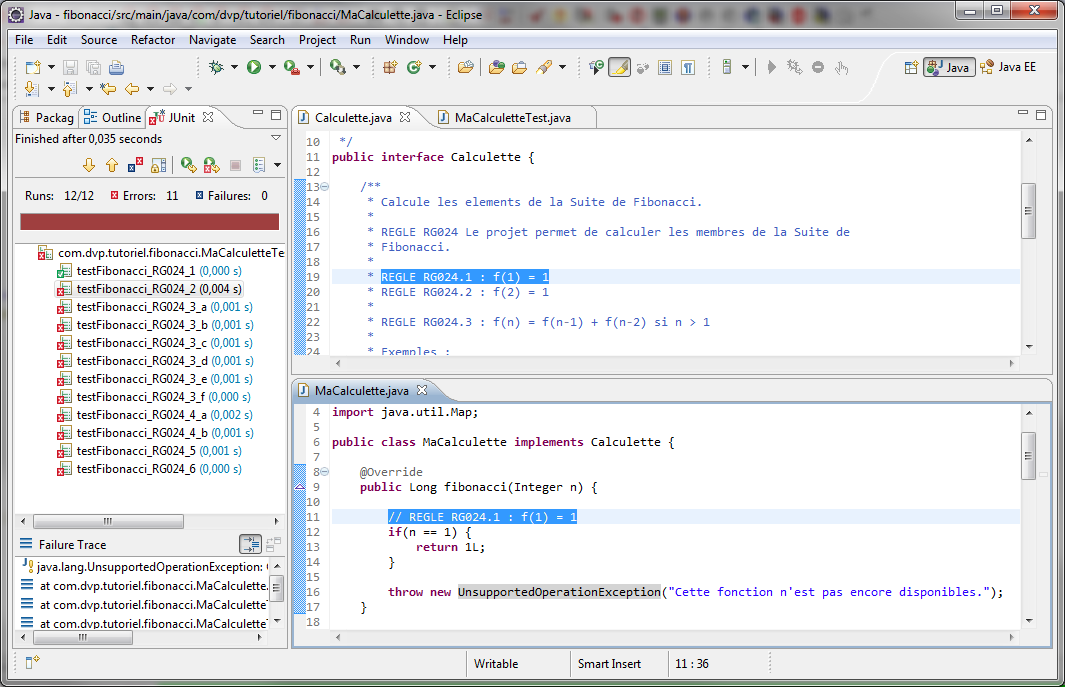Image resolution: width=1065 pixels, height=687 pixels.
Task: Click the Failure Trace horizontal scrollbar
Action: point(140,637)
